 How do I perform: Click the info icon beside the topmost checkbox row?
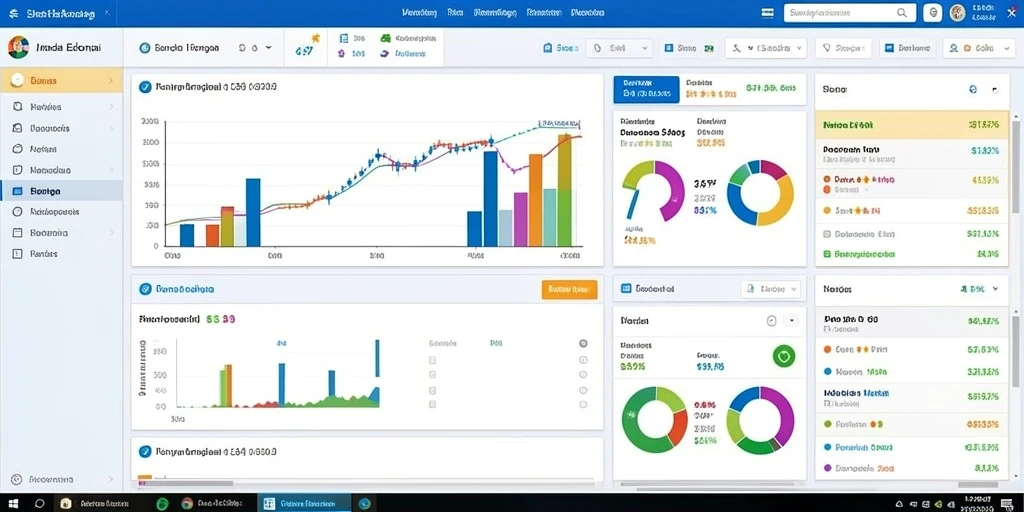click(583, 360)
